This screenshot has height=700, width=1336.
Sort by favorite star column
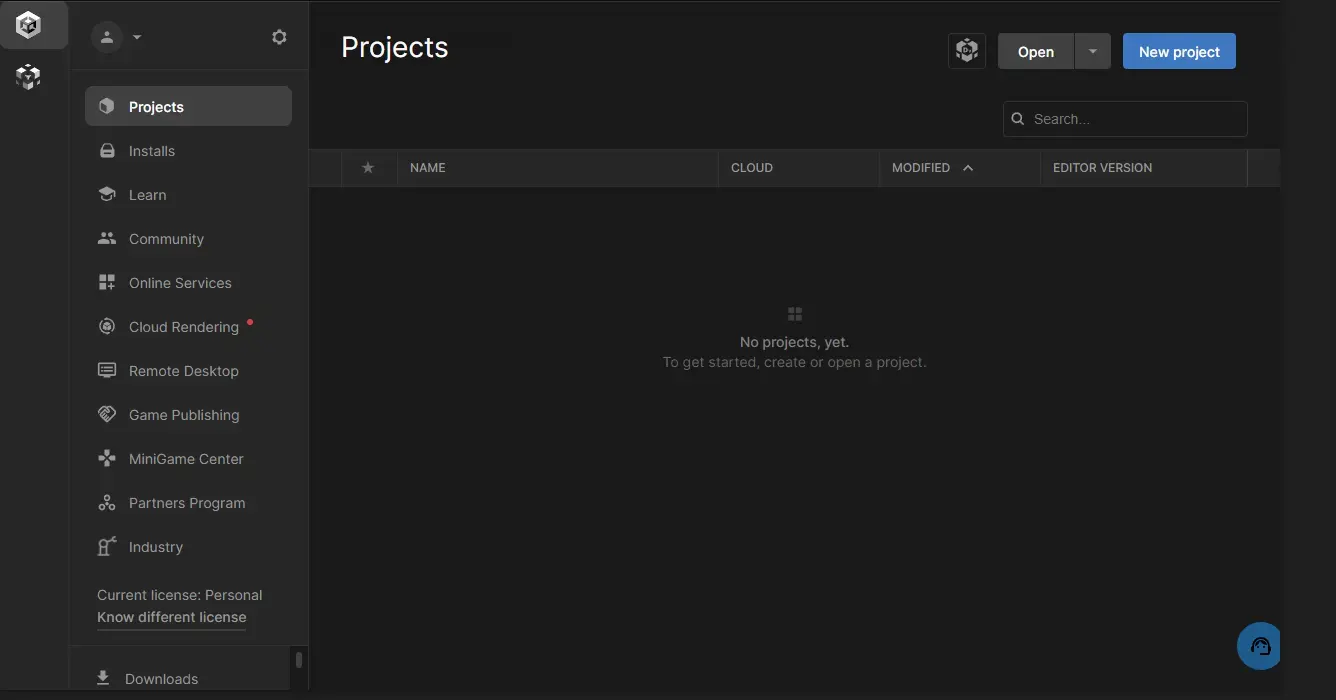pos(368,168)
